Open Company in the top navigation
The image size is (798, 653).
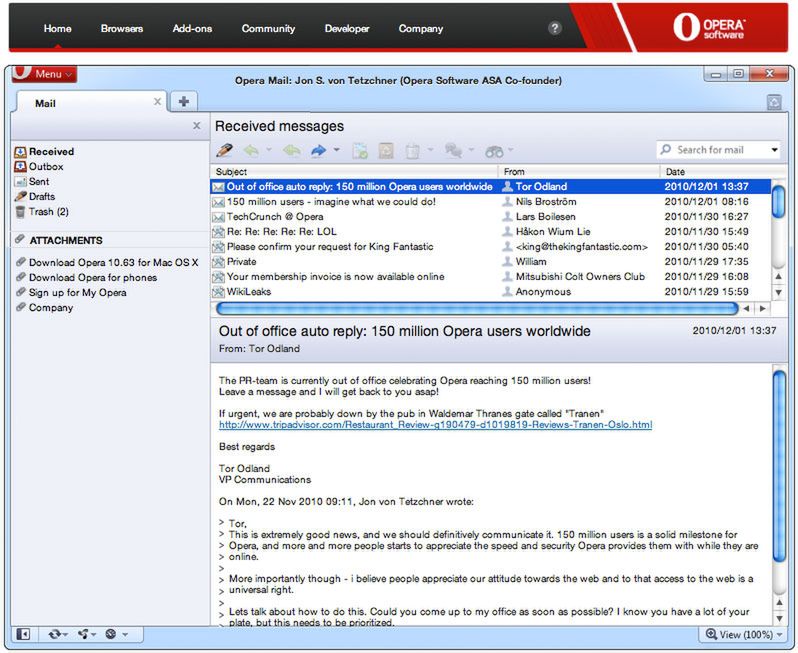421,29
